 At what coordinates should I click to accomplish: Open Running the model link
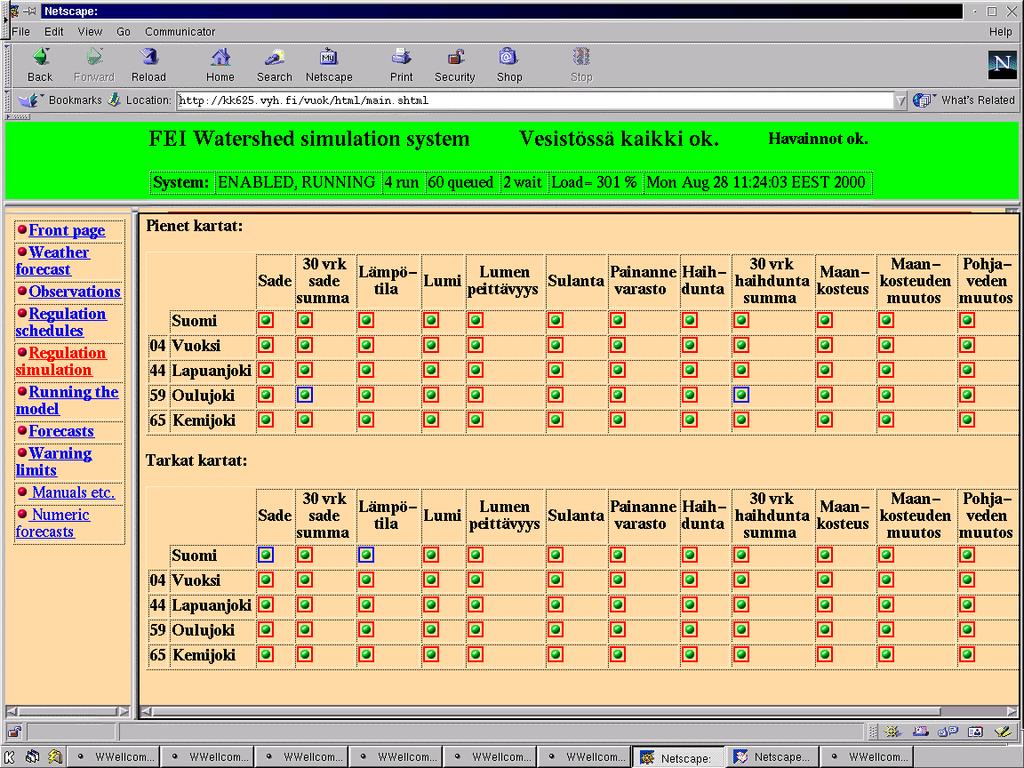[x=67, y=400]
